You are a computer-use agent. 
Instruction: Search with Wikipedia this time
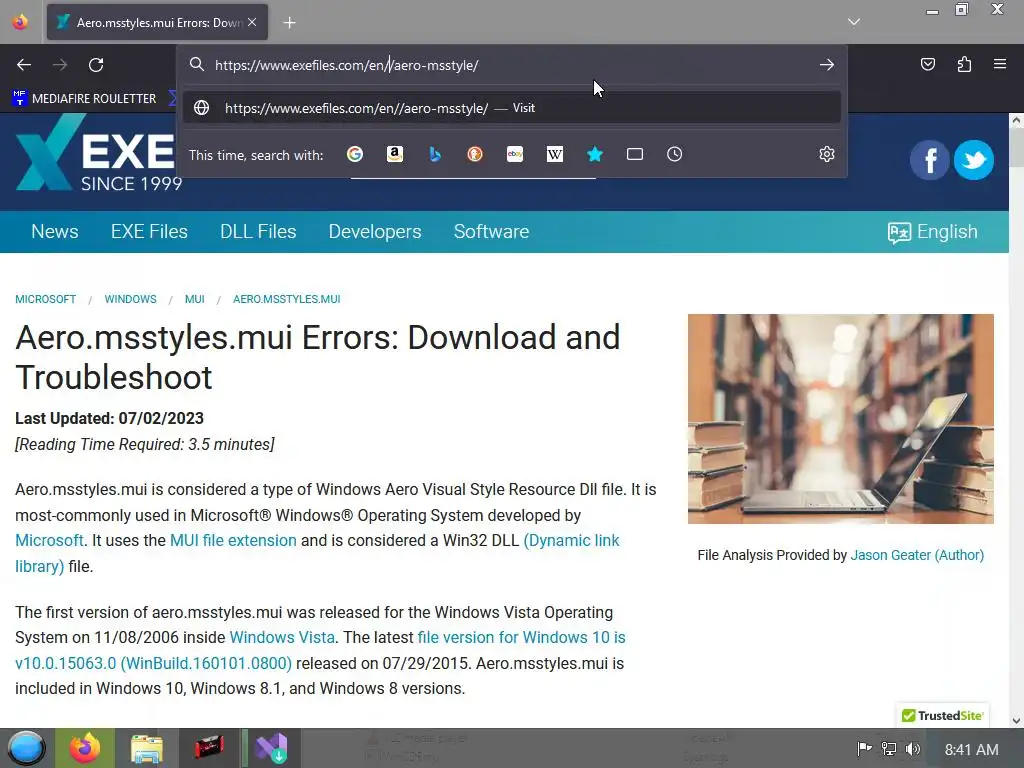pyautogui.click(x=554, y=154)
